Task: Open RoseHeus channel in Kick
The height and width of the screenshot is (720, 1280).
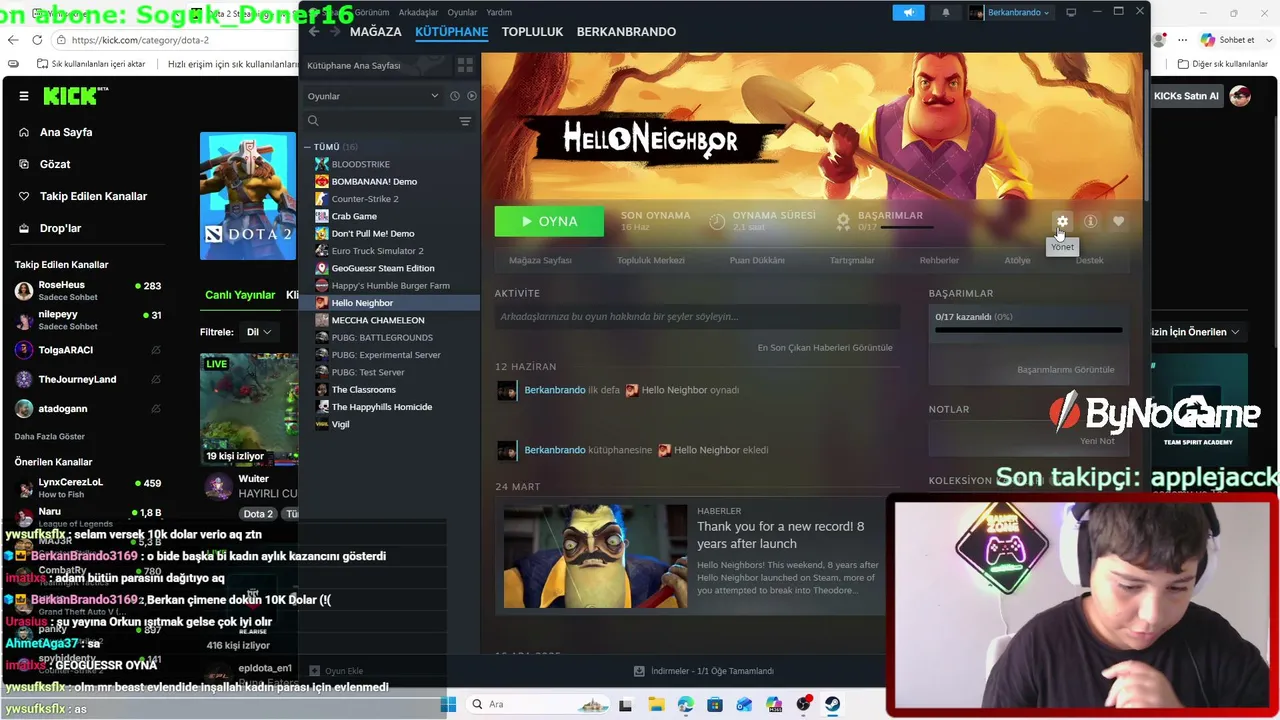Action: 88,290
